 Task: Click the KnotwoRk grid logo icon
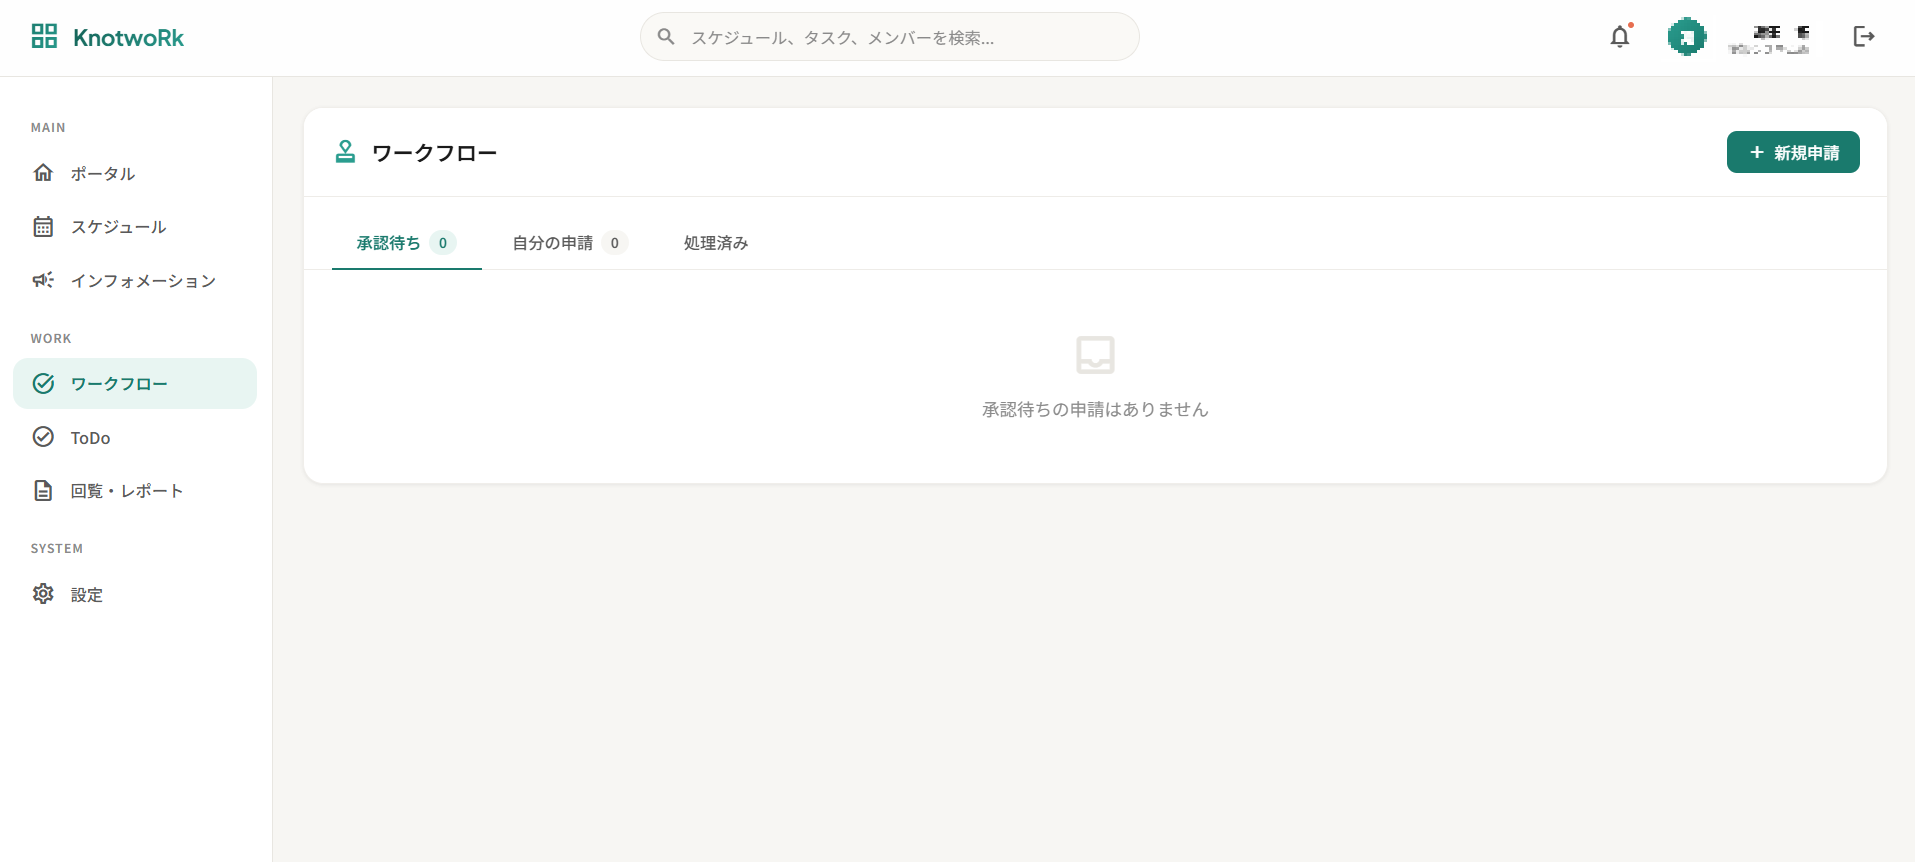[44, 37]
